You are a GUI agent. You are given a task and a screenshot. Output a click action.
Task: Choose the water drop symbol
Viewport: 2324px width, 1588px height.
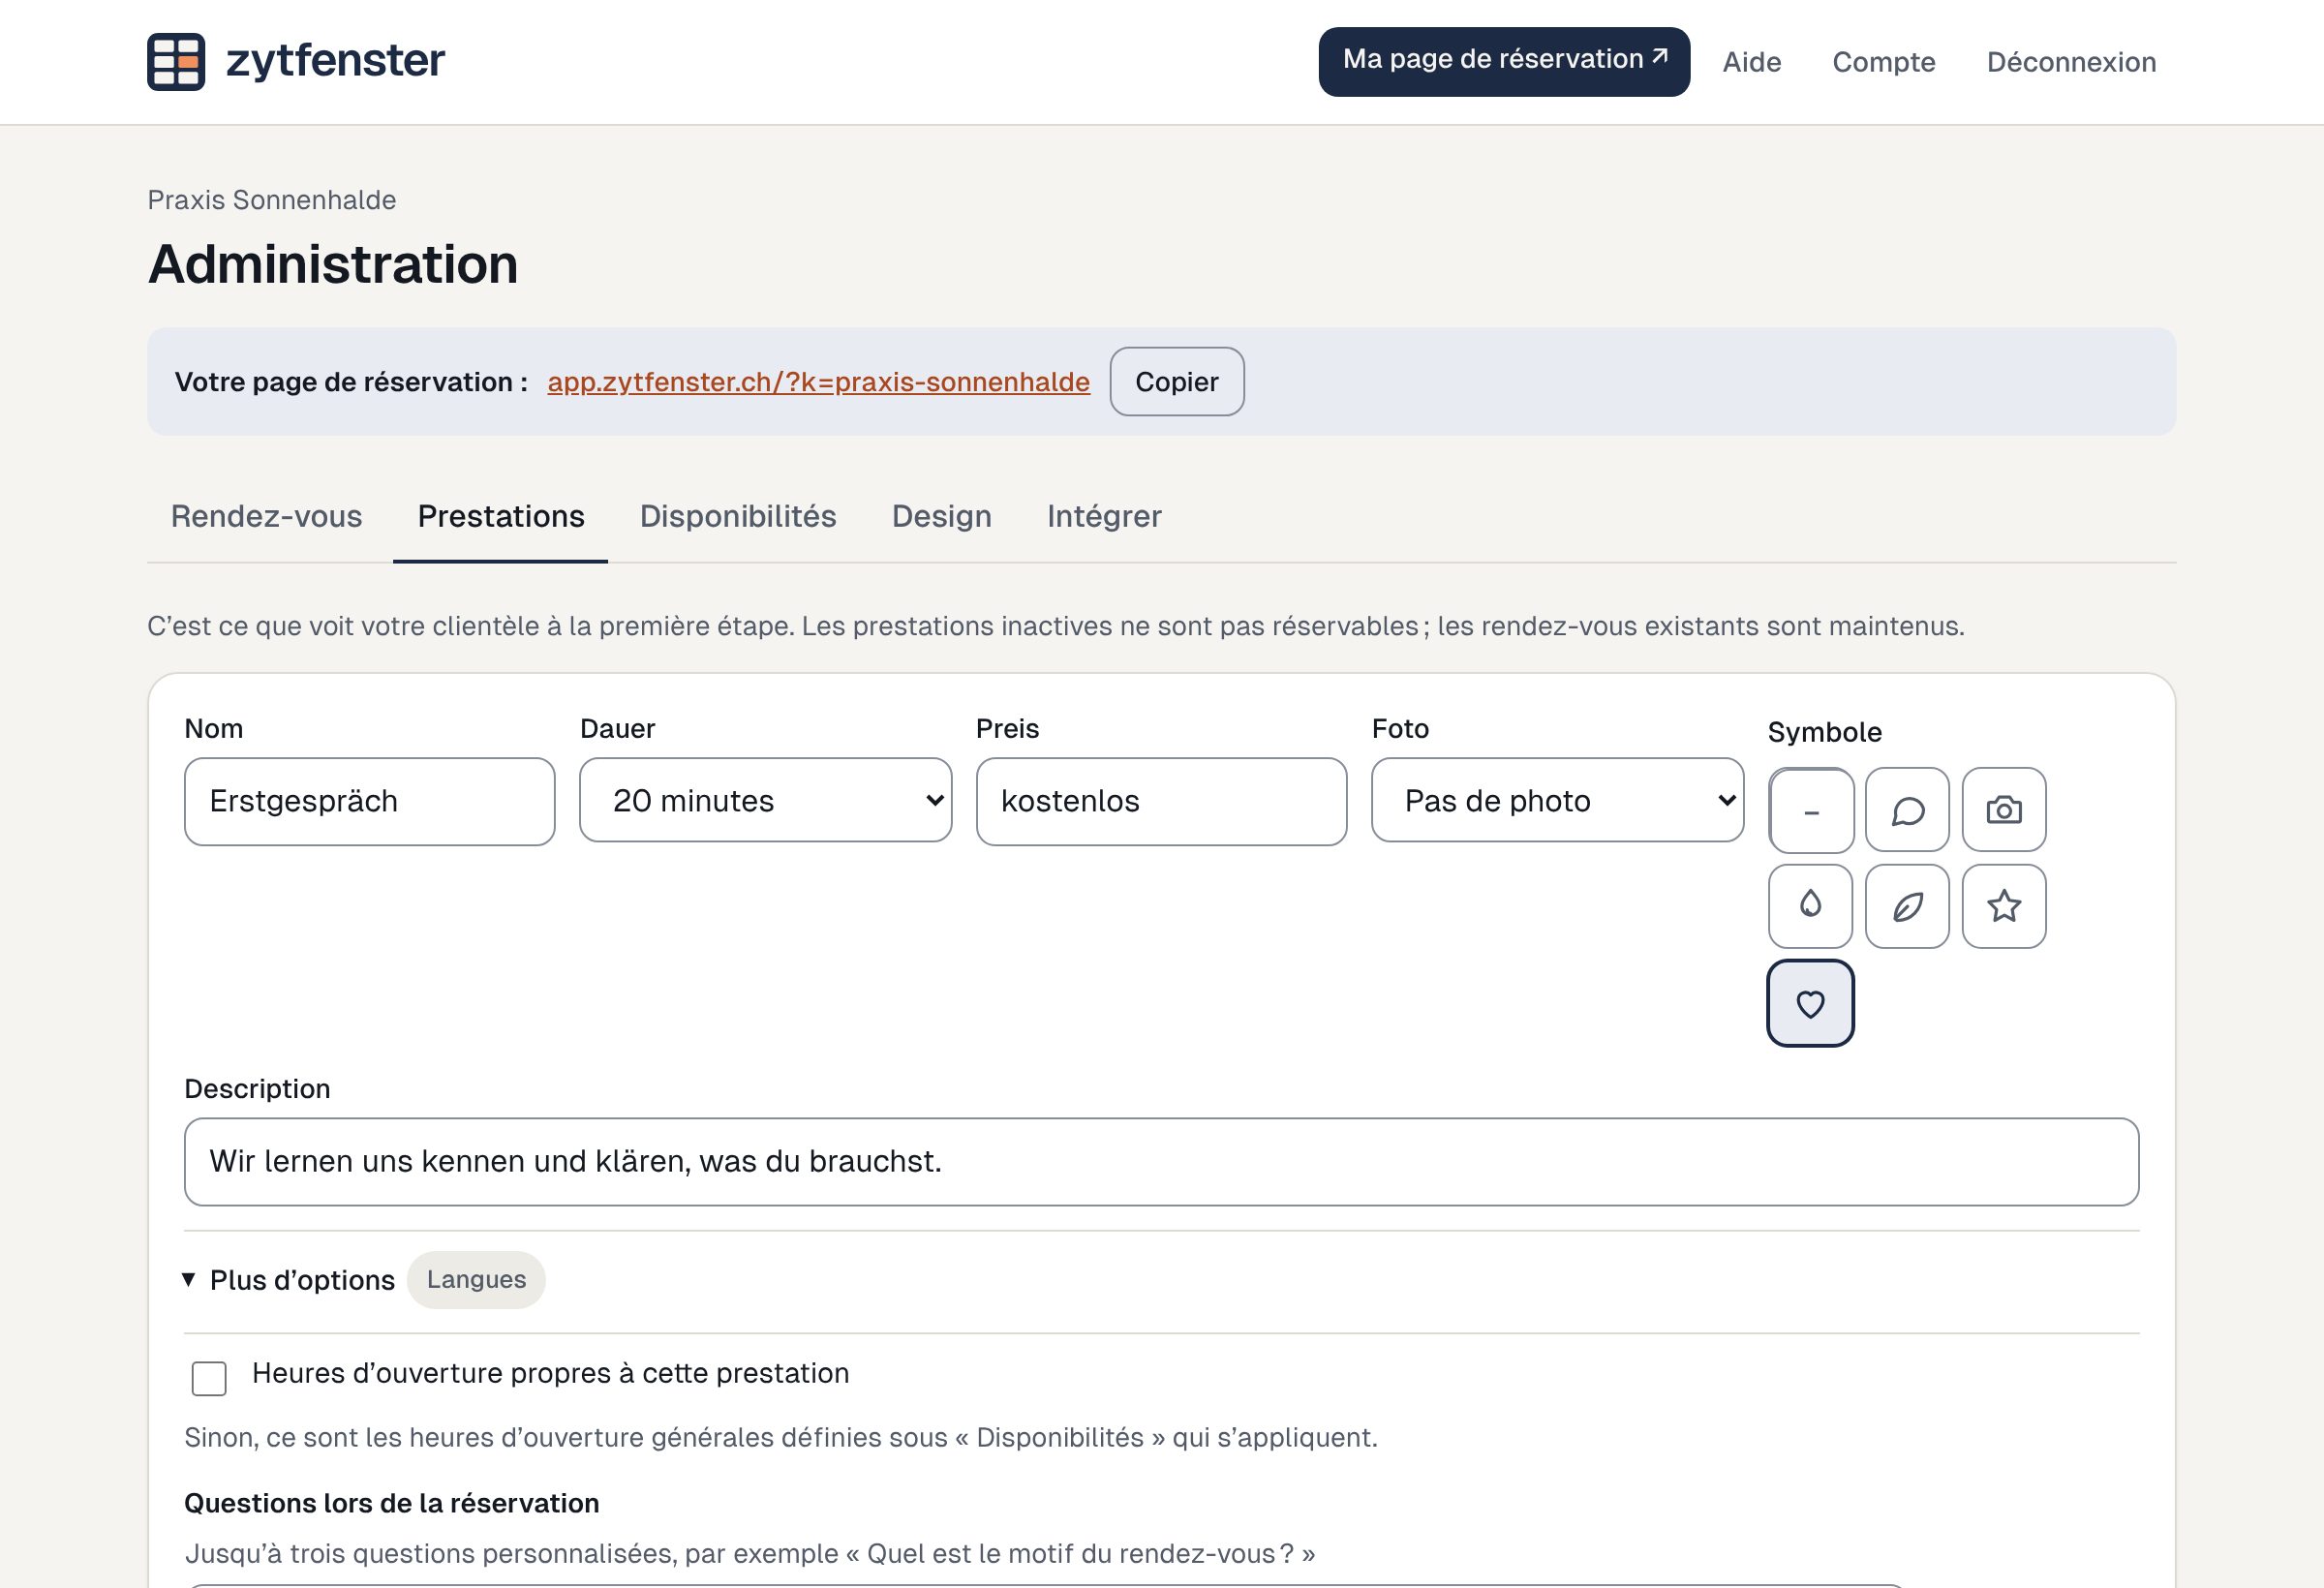point(1810,906)
